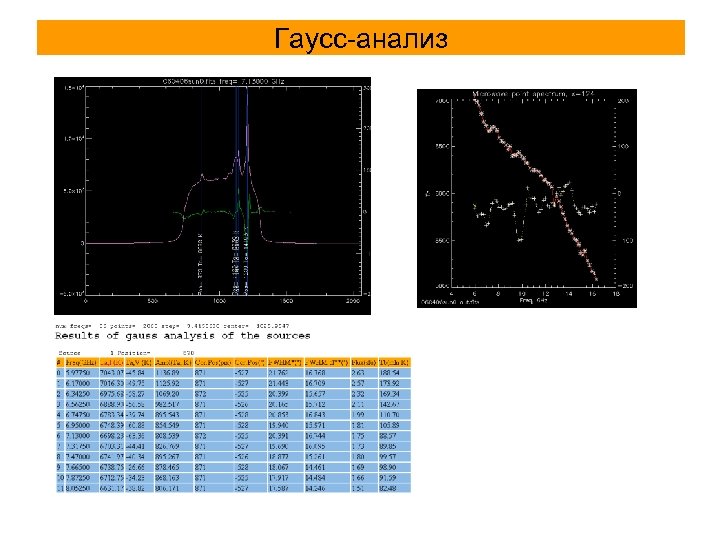Select the left scan plot image

tap(212, 196)
